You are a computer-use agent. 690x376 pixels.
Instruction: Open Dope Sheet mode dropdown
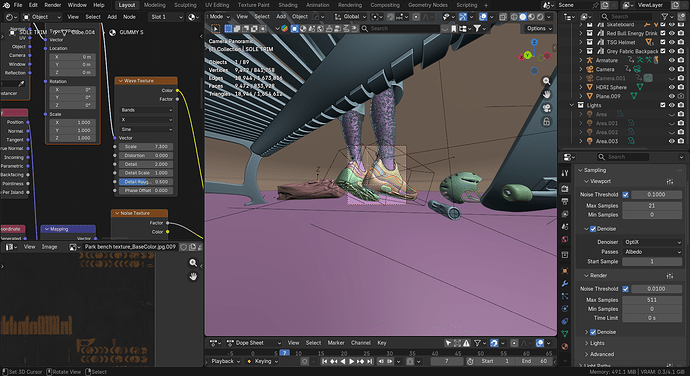[x=253, y=343]
